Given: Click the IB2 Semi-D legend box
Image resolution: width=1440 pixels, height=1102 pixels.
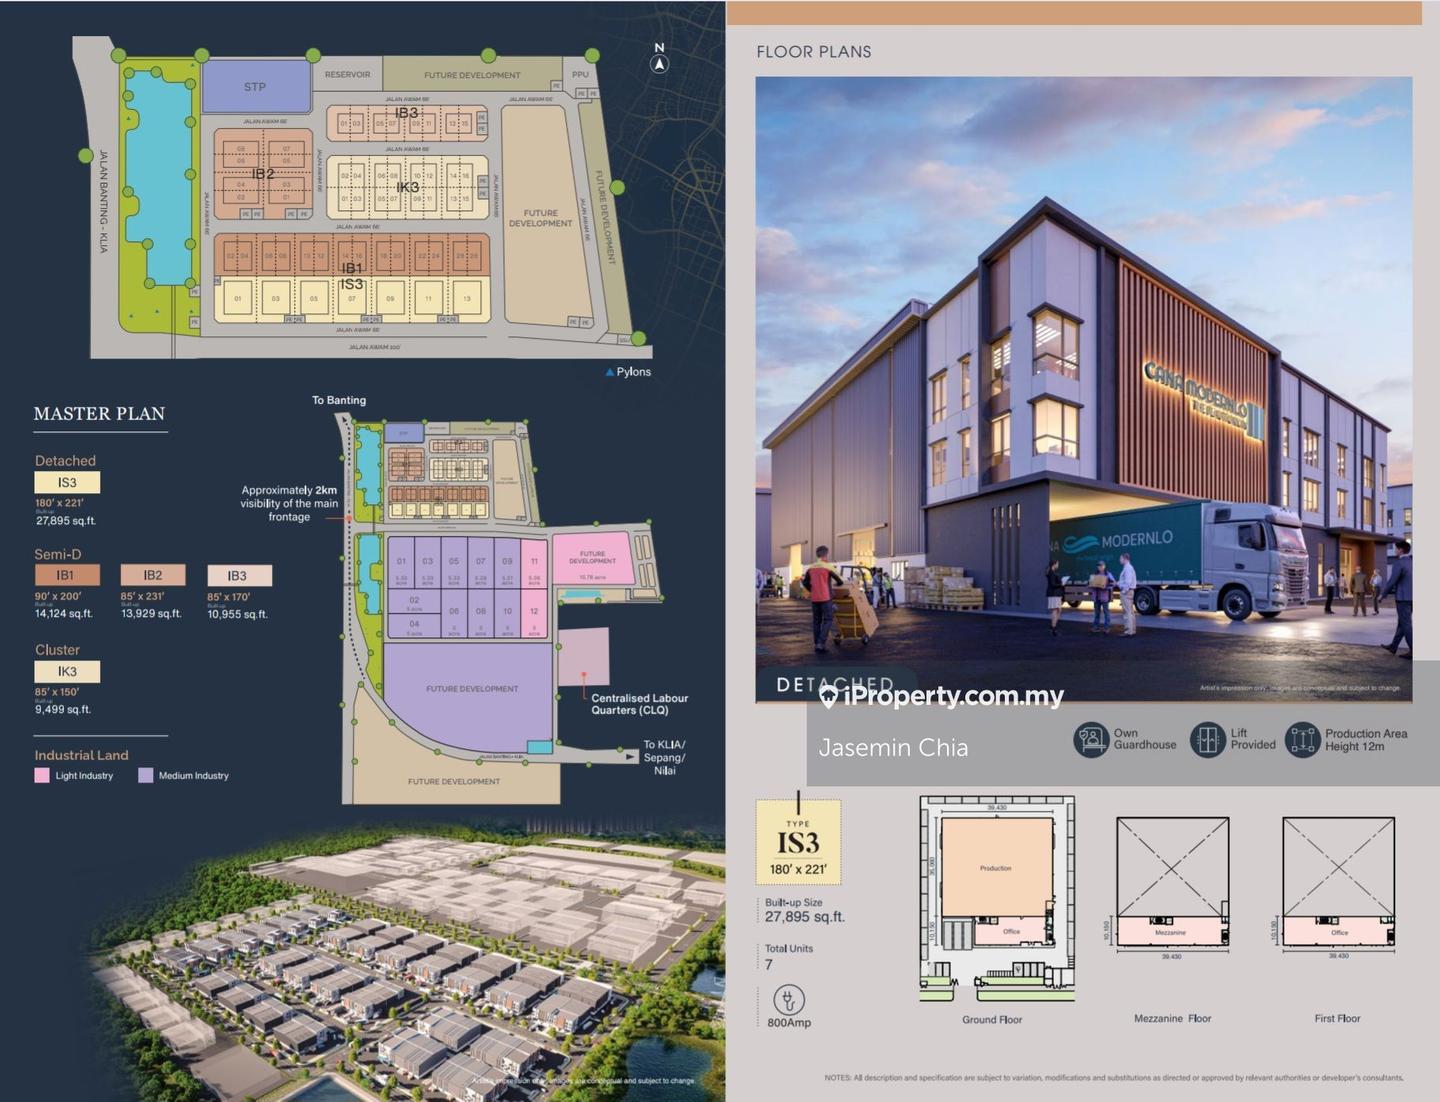Looking at the screenshot, I should (x=152, y=575).
